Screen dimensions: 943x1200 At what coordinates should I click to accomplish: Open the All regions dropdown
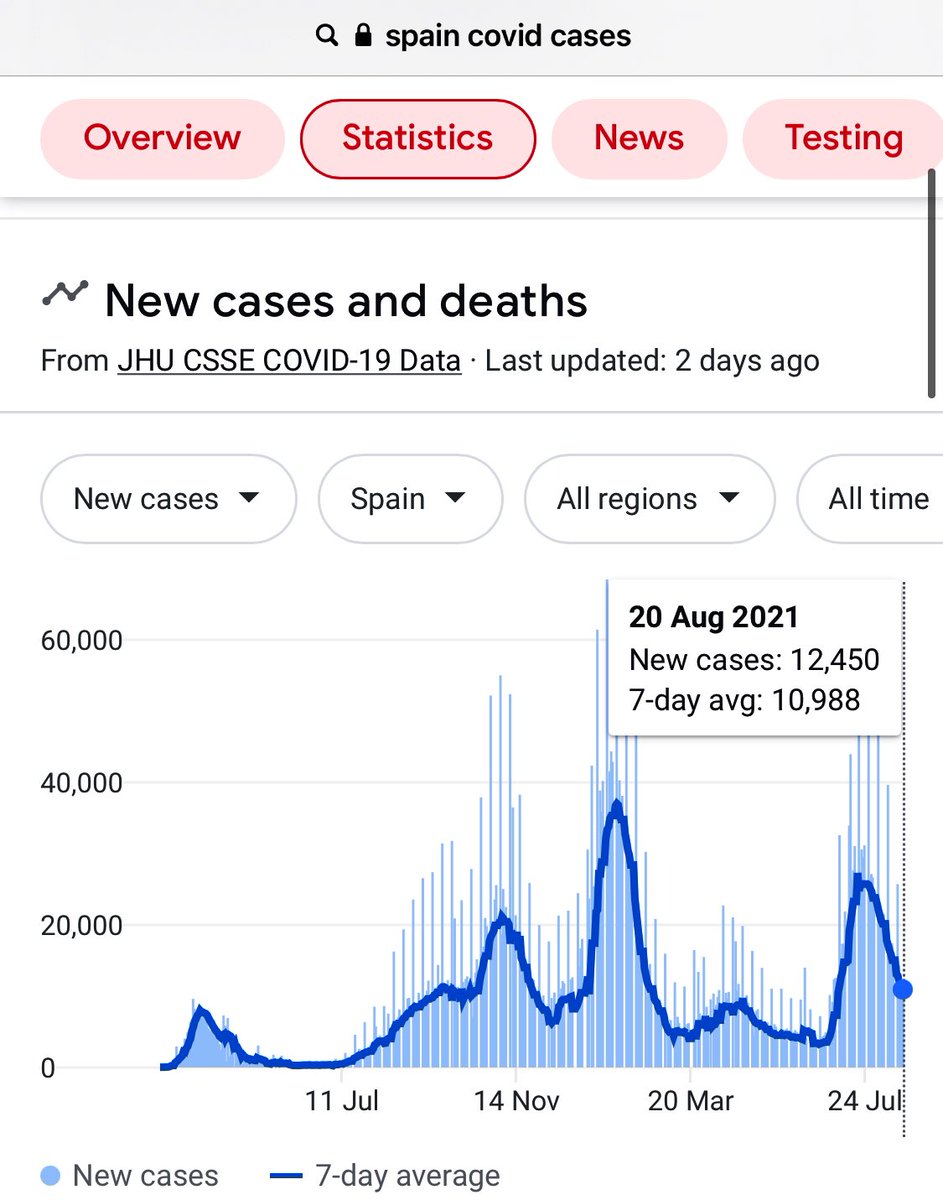[x=648, y=499]
